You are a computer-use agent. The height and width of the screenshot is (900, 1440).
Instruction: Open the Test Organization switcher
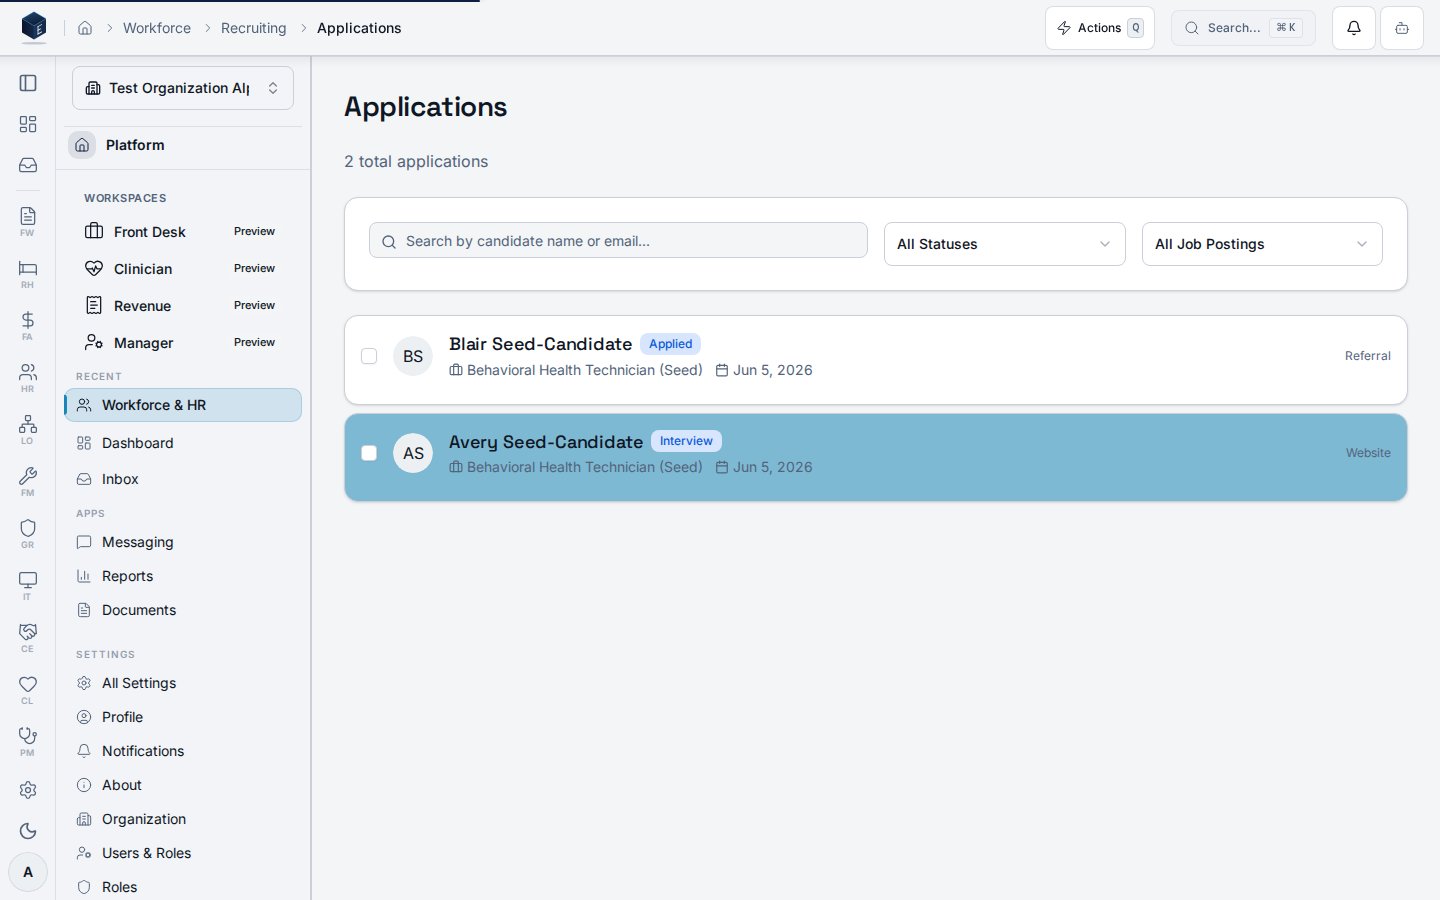(x=183, y=88)
